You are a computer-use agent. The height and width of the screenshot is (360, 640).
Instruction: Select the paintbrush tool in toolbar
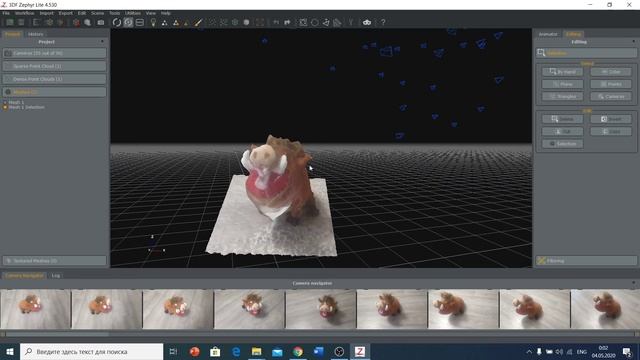[x=198, y=22]
